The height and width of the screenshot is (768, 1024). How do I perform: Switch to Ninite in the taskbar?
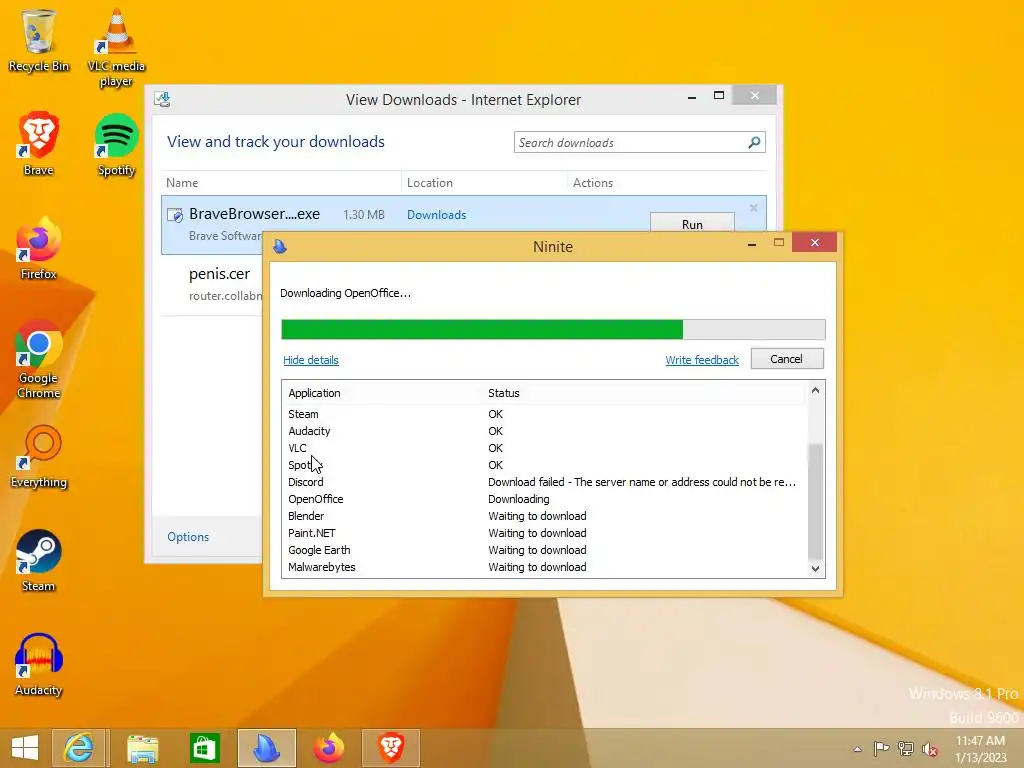[267, 748]
